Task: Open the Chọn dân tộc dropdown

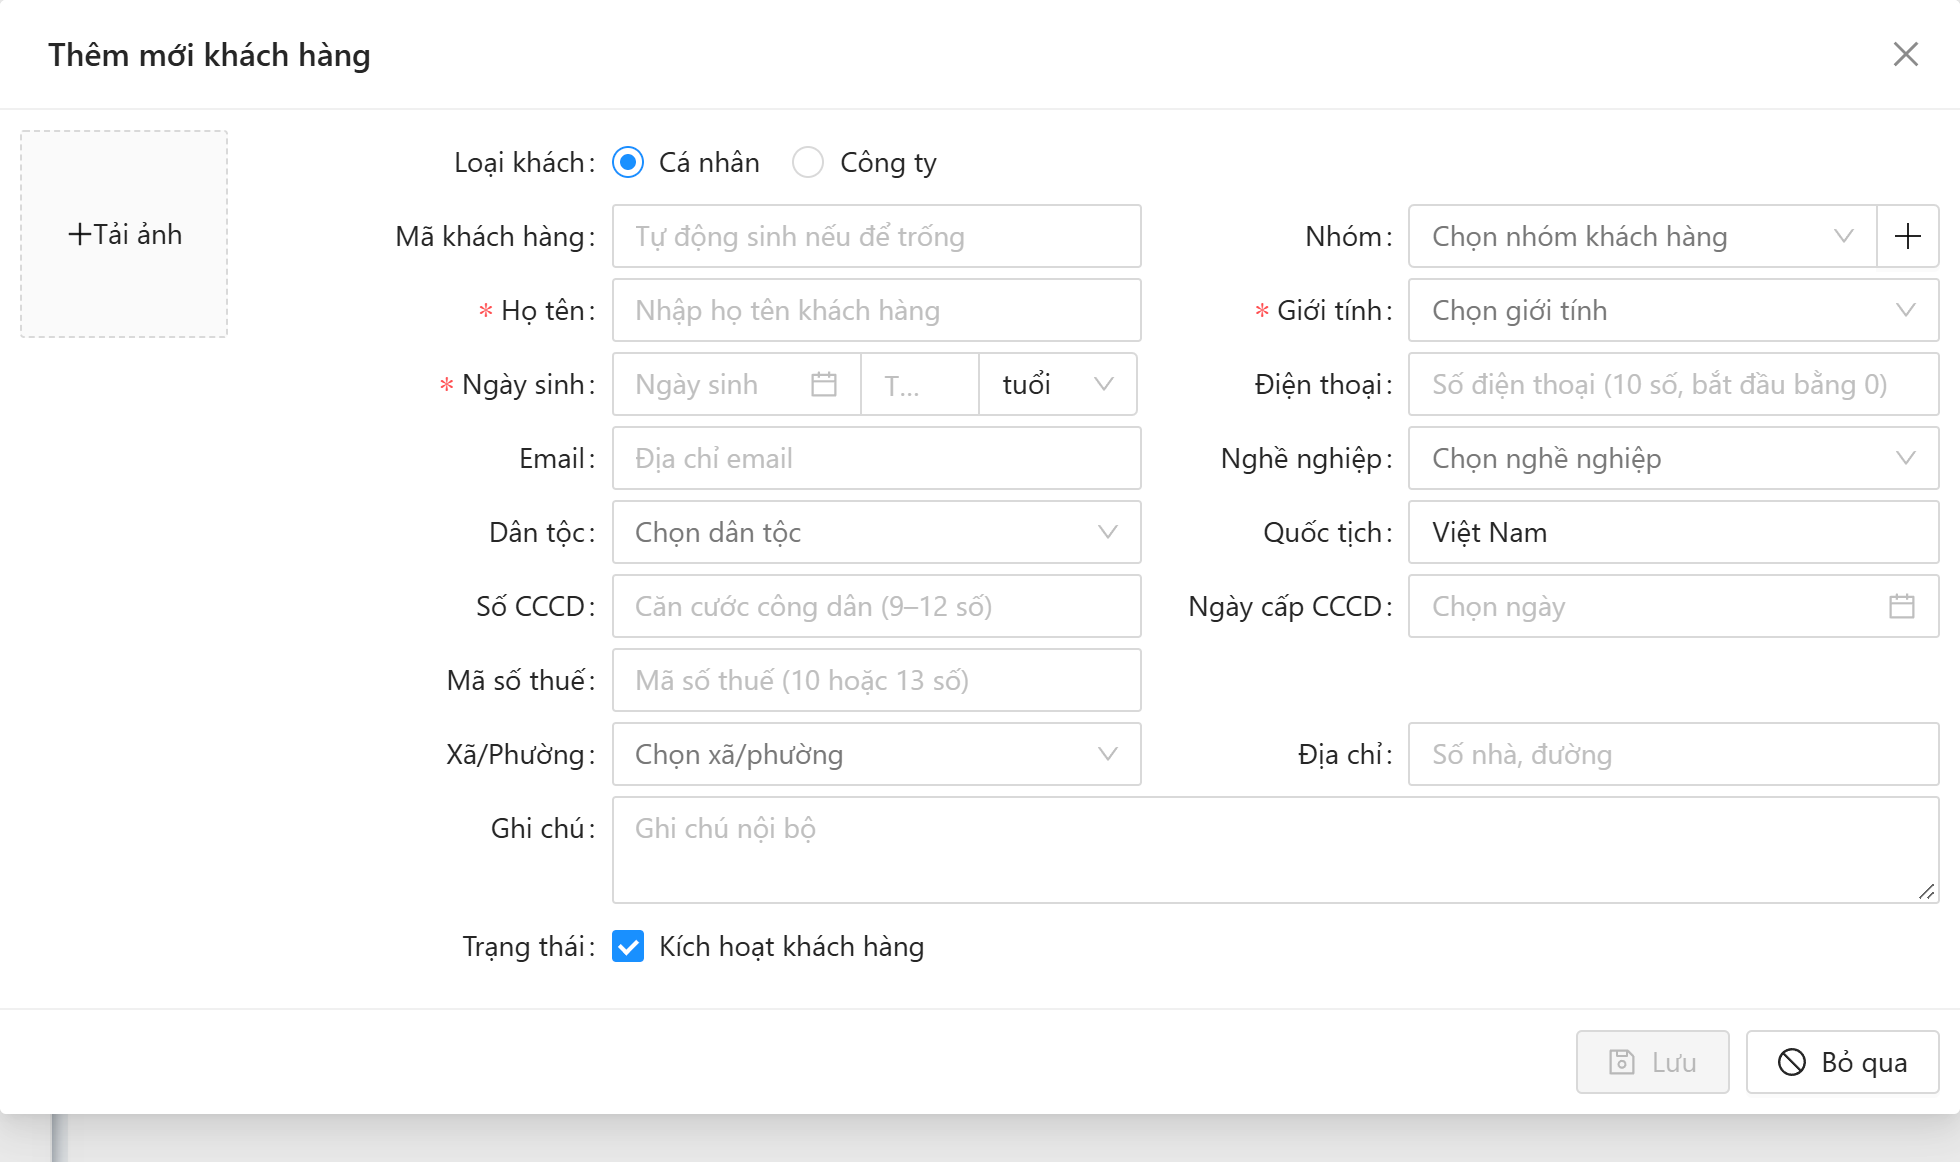Action: point(877,532)
